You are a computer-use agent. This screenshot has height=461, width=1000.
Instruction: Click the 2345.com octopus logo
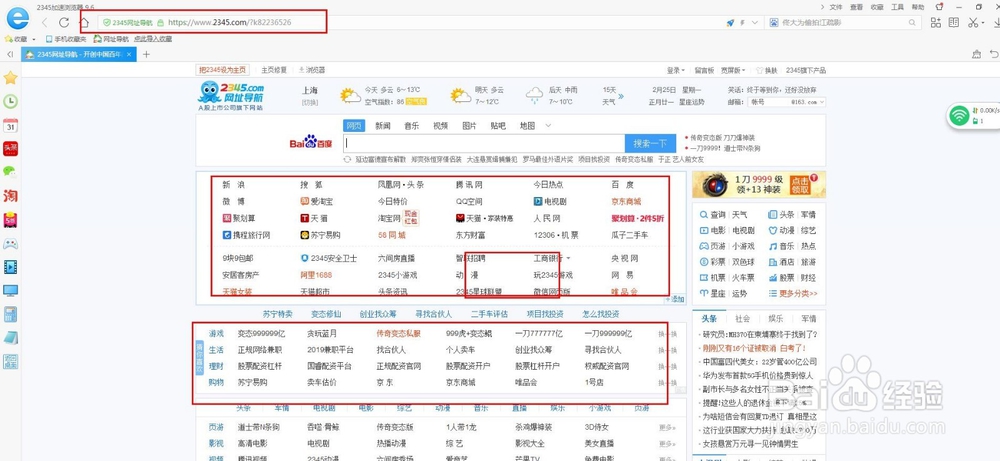pos(231,94)
